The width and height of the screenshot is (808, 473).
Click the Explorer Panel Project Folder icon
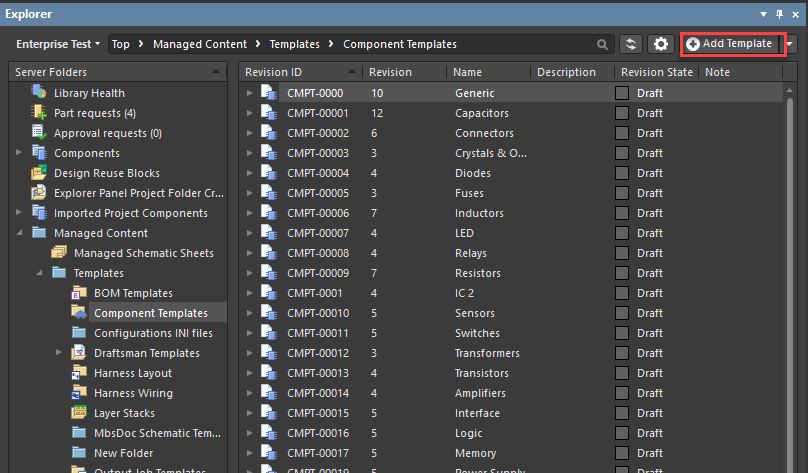click(39, 193)
